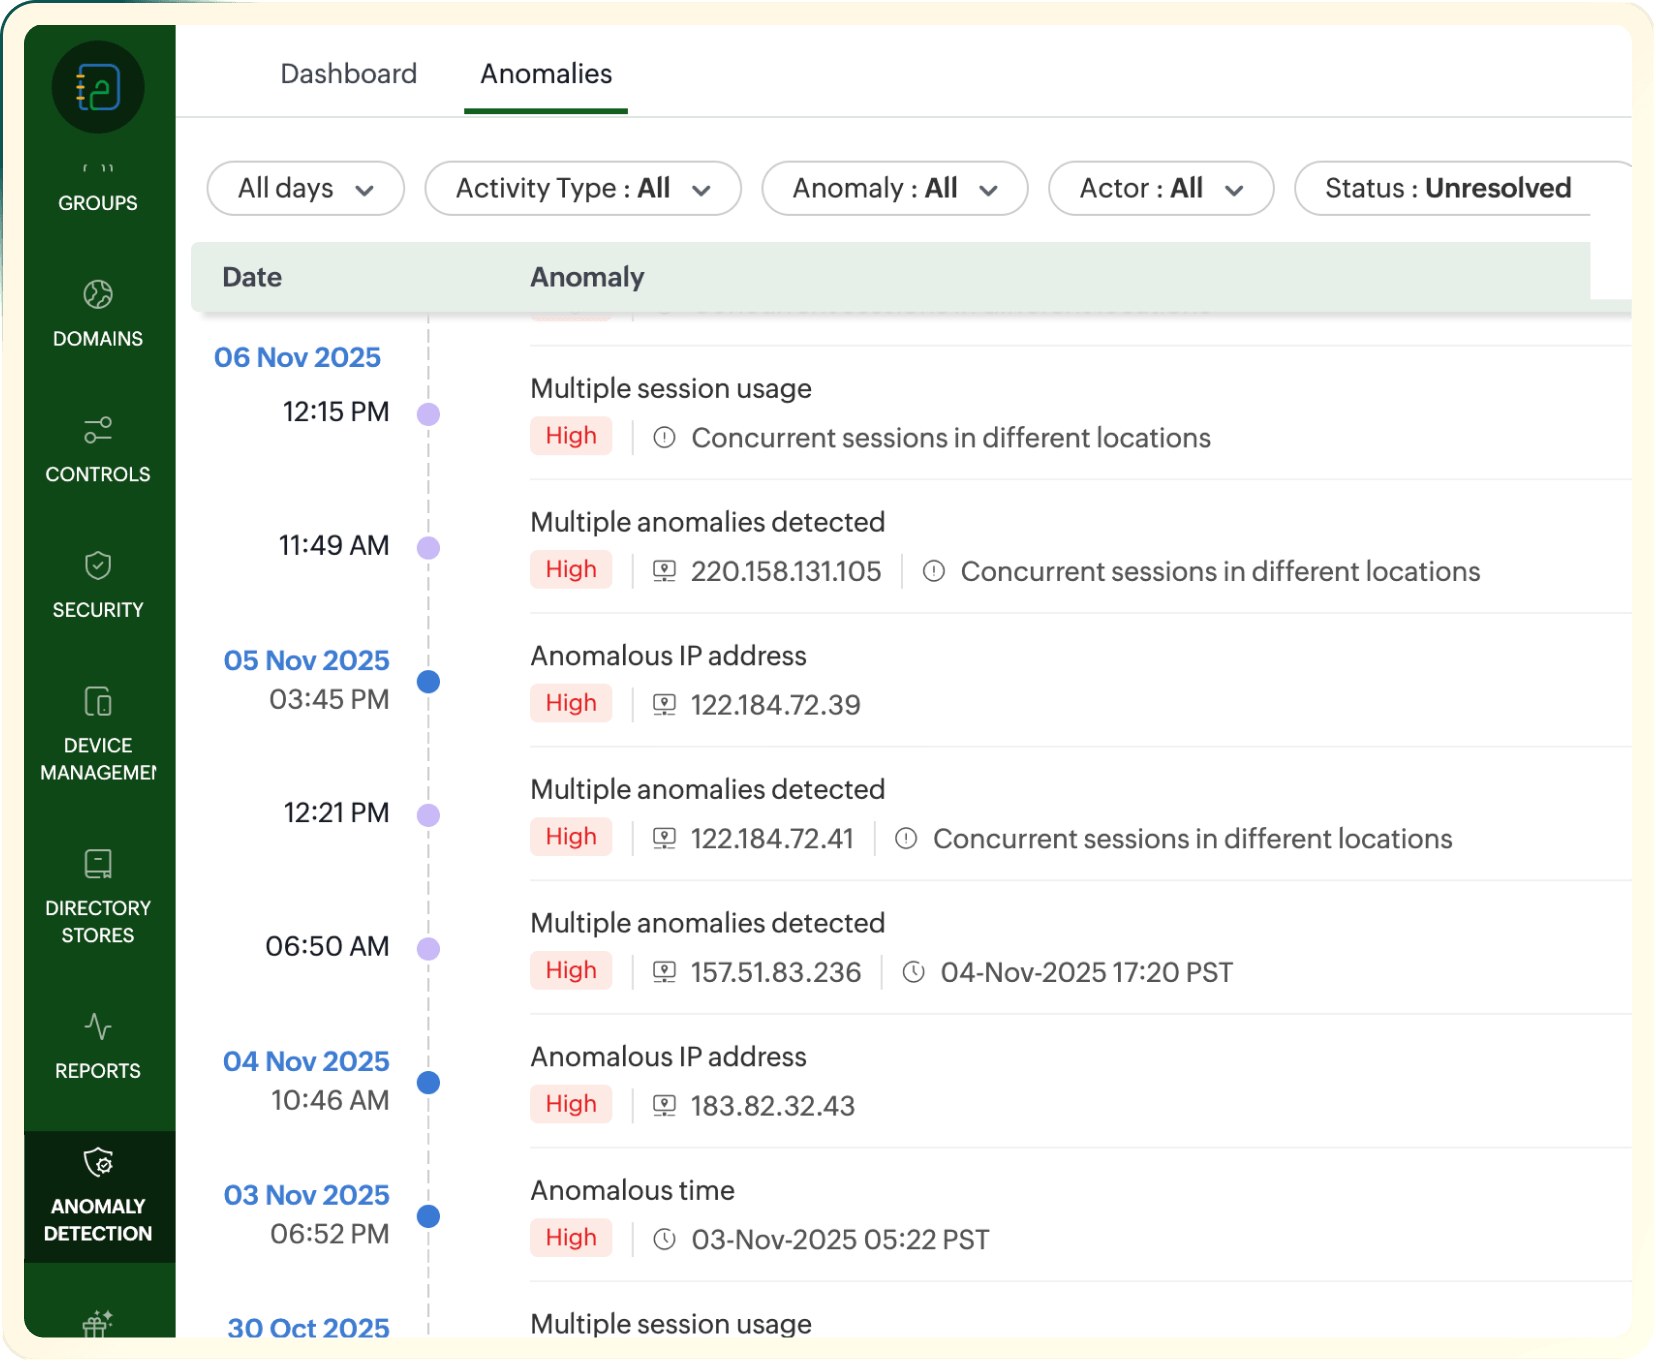Navigate to the Security section
Screen dimensions: 1656x1362
pos(97,585)
